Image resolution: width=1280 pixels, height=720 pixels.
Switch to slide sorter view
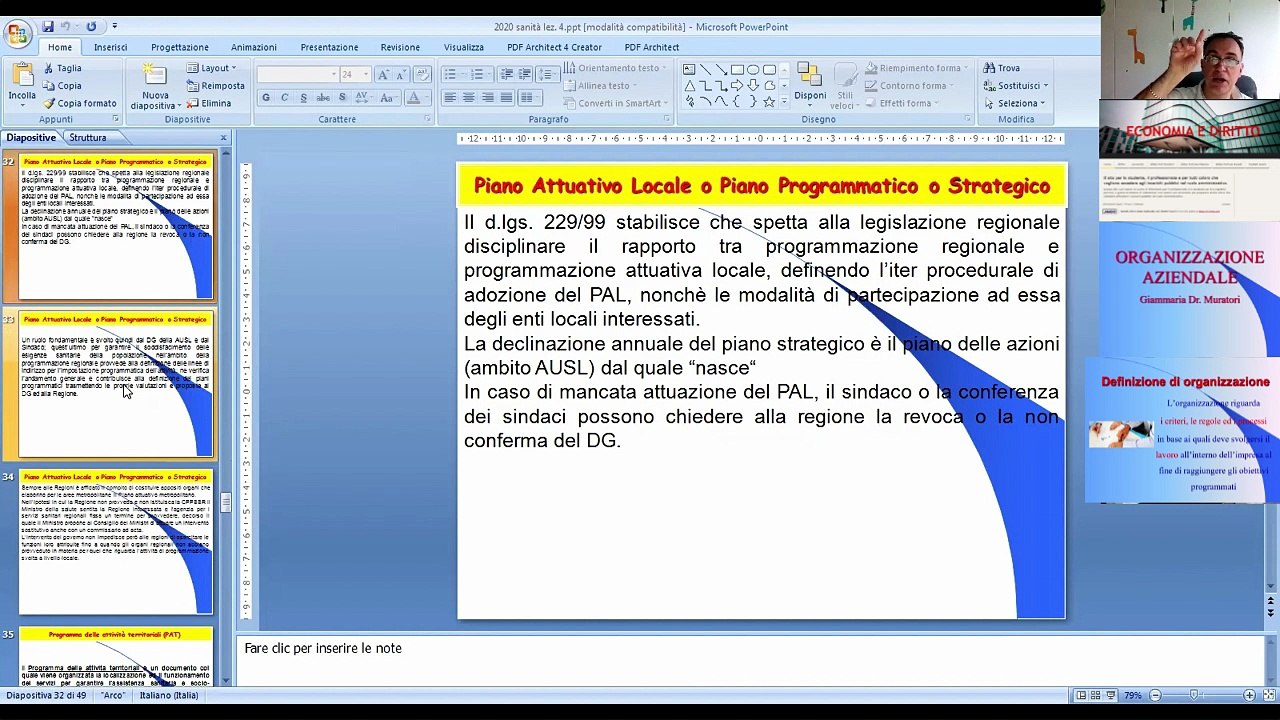[x=1096, y=695]
